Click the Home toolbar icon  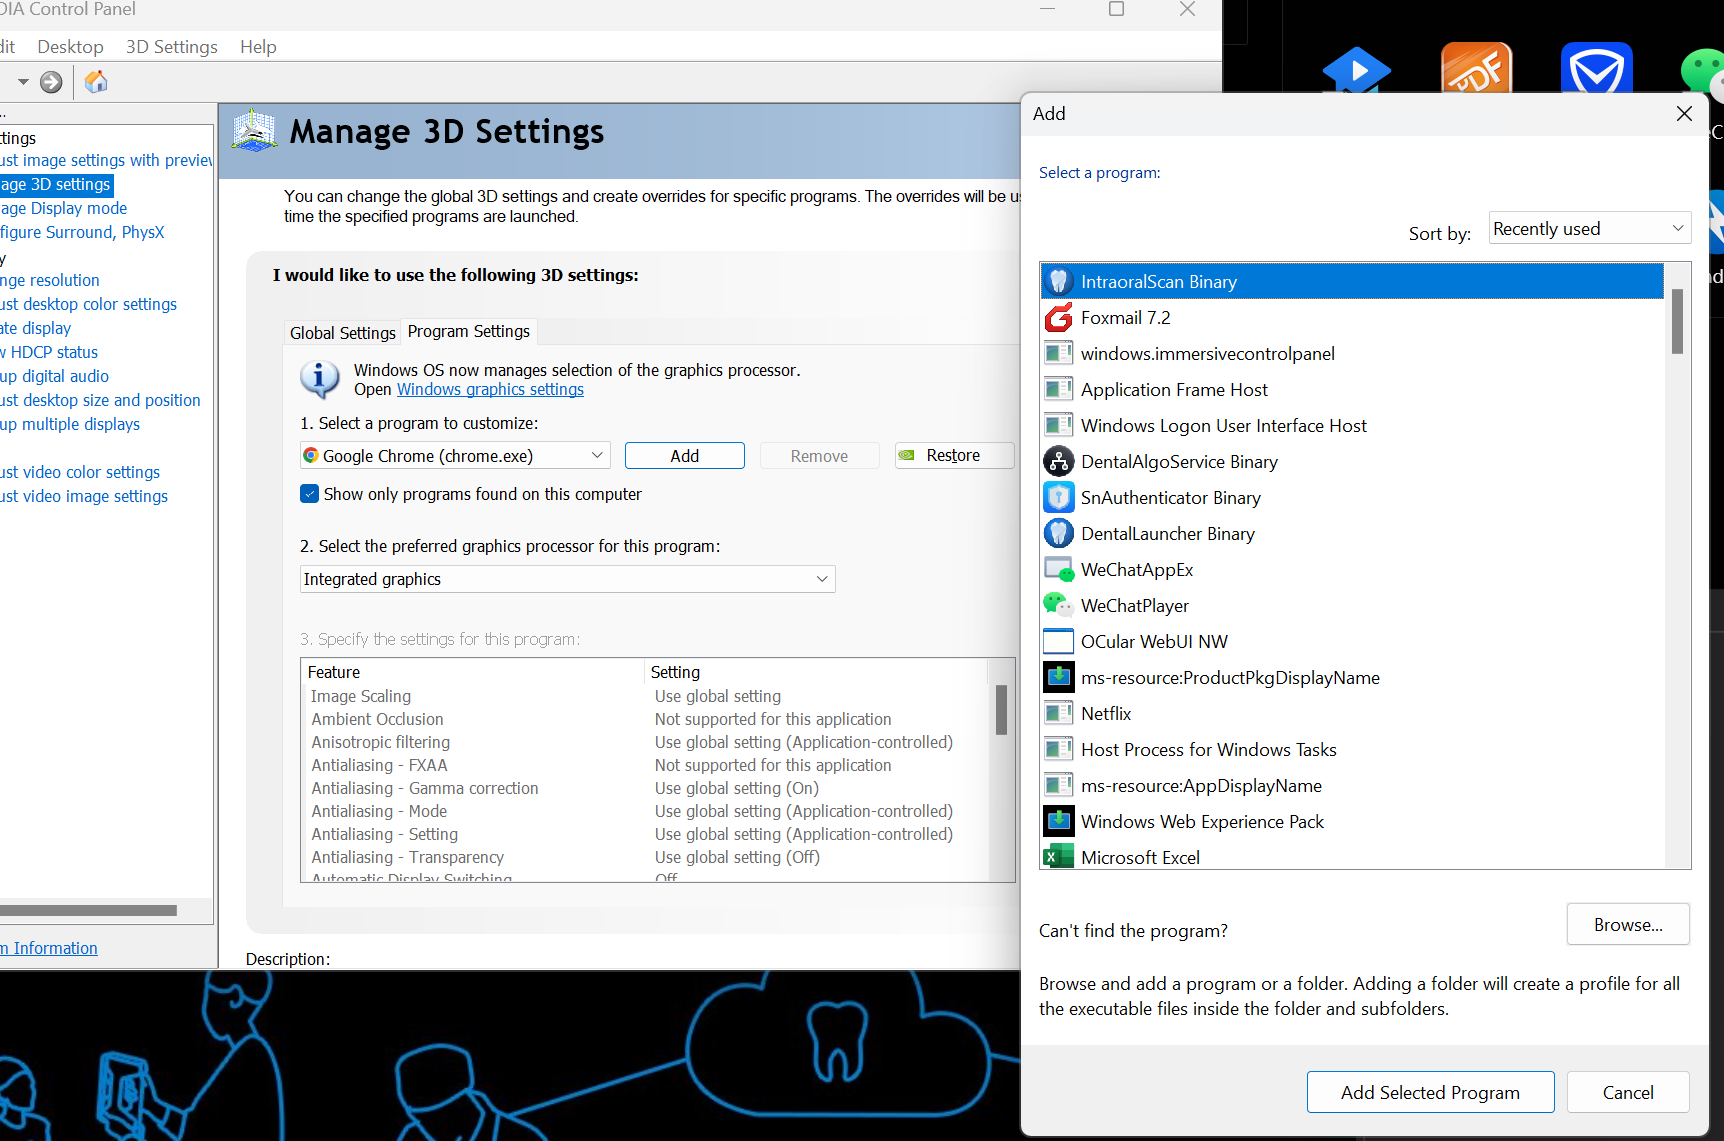point(96,82)
